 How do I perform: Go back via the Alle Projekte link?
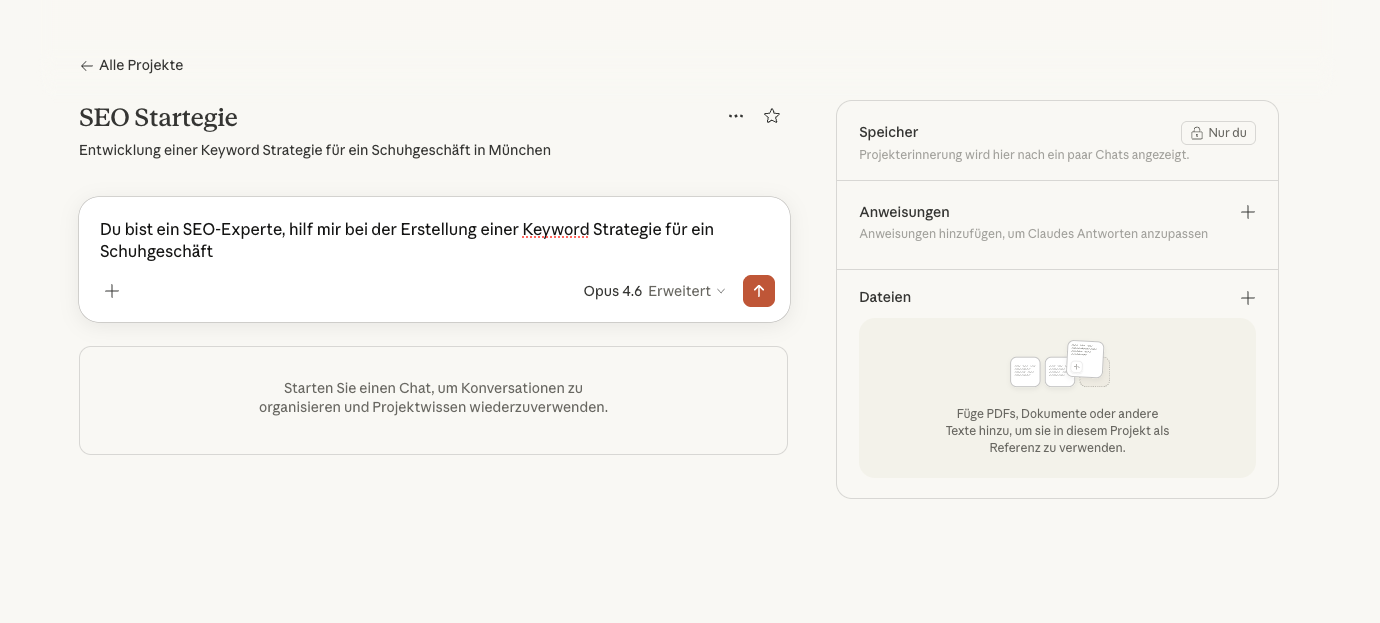(141, 66)
